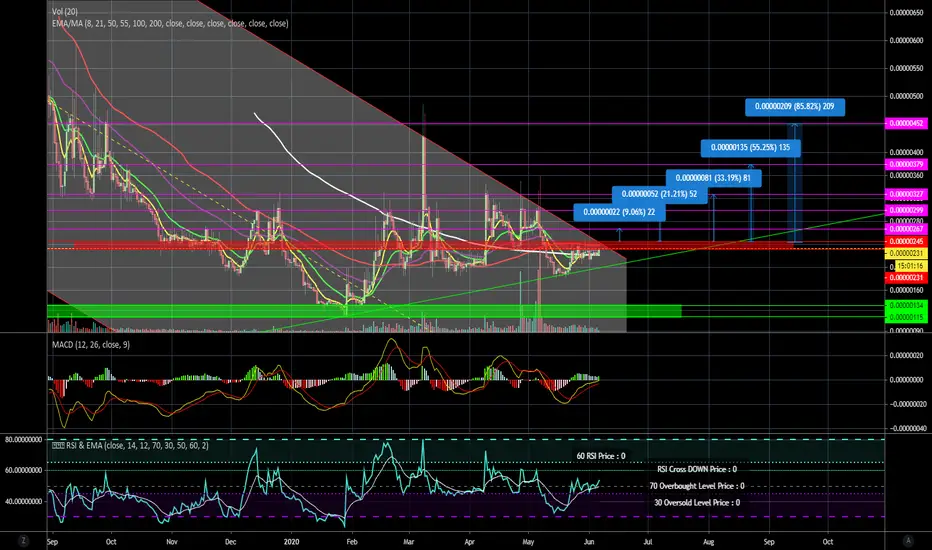Click the Aug label on time axis
This screenshot has width=932, height=550.
pos(709,542)
